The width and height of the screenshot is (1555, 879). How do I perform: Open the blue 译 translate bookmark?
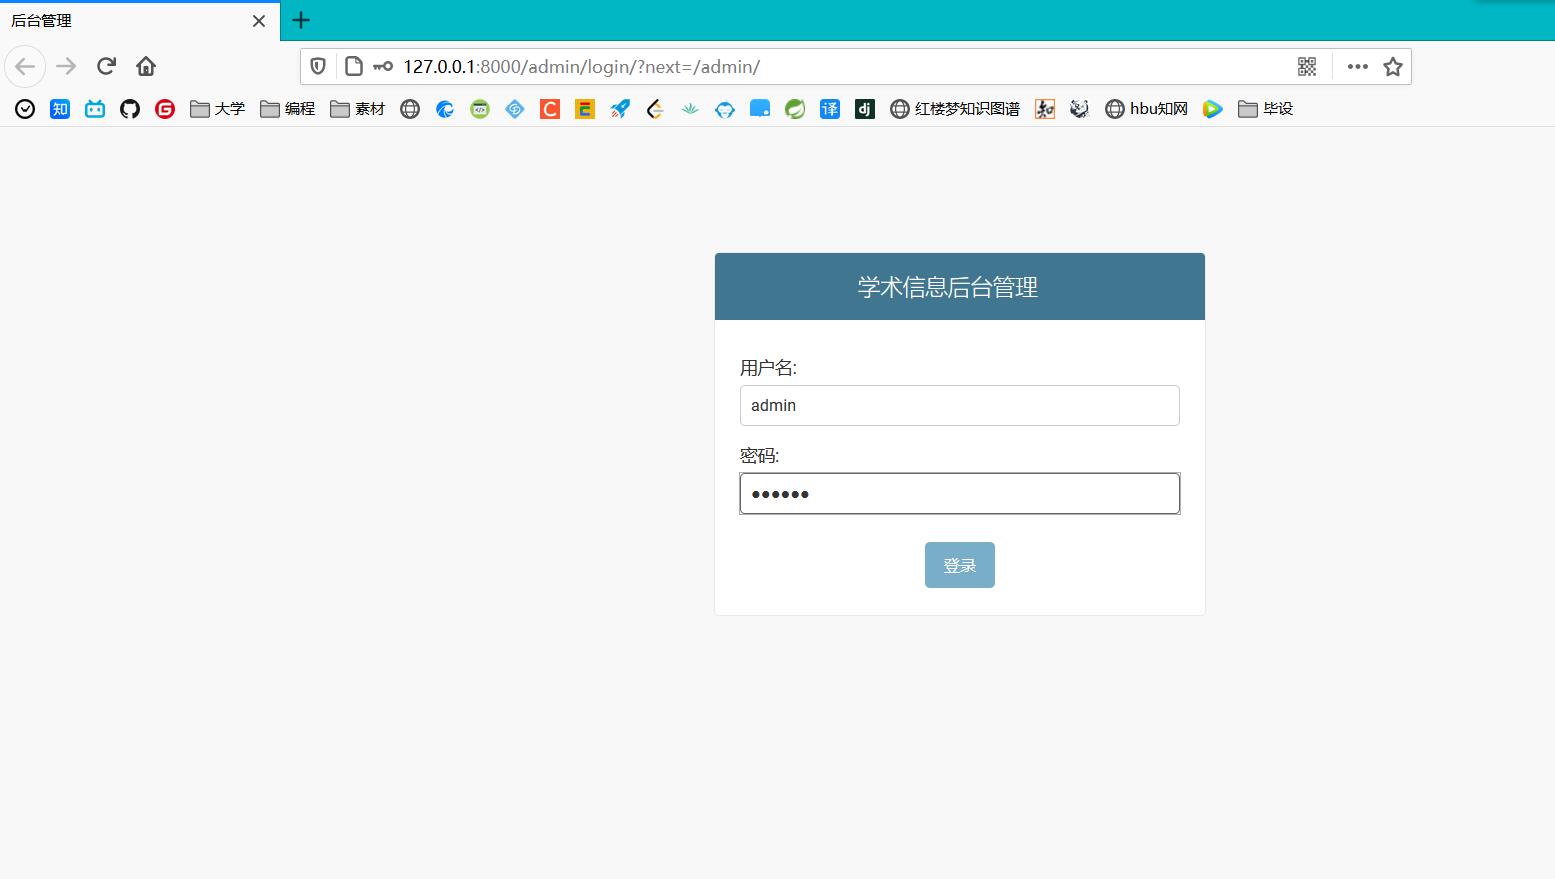pos(830,109)
